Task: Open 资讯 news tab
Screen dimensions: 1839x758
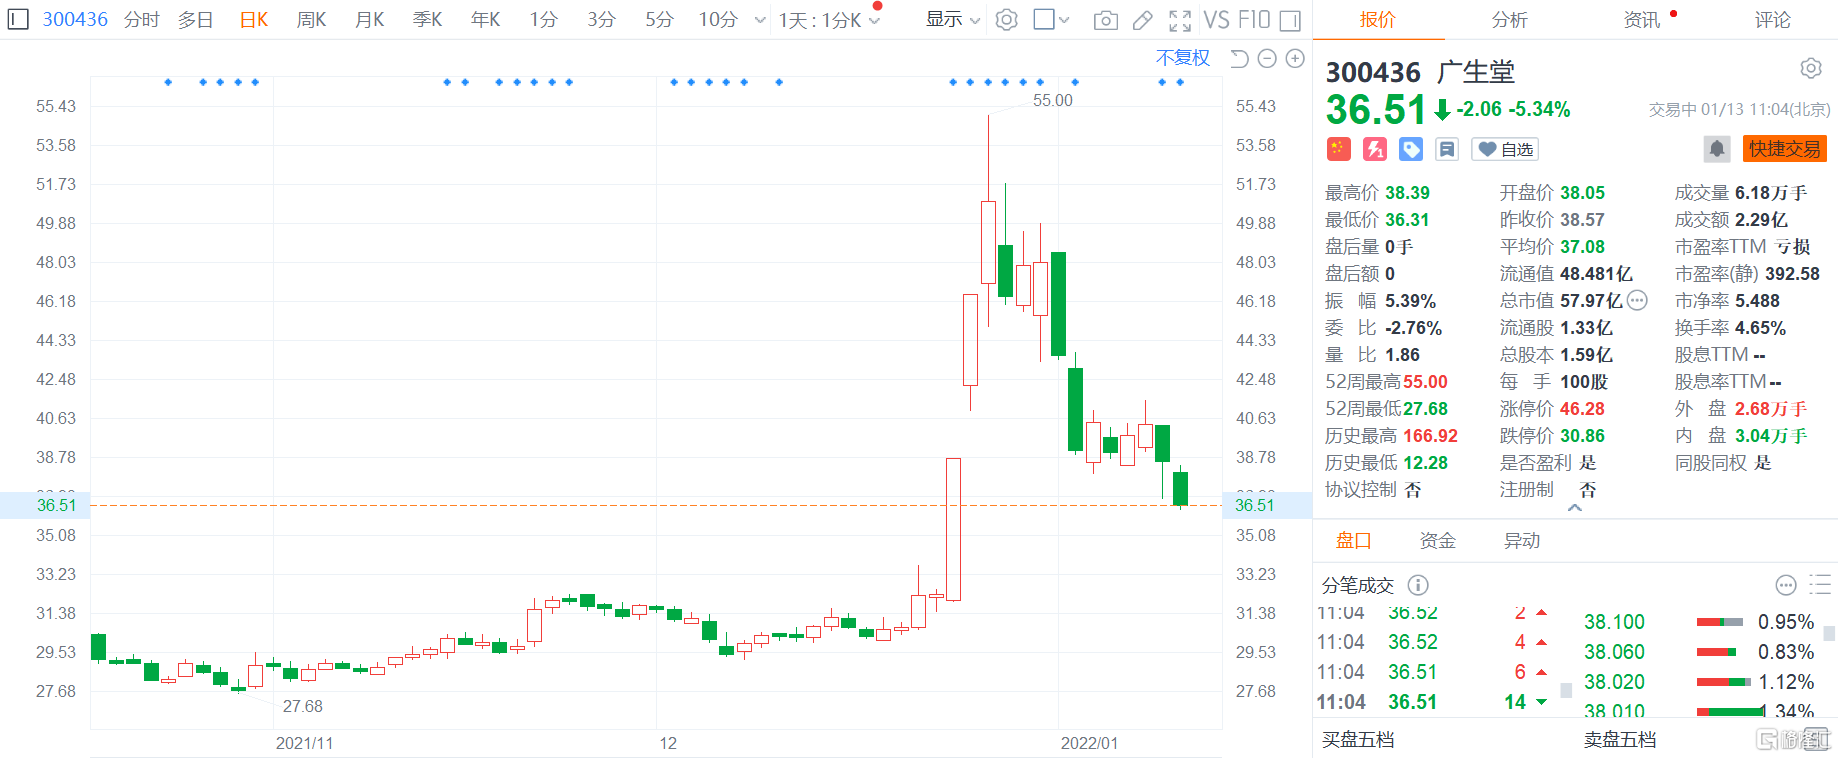Action: tap(1642, 20)
